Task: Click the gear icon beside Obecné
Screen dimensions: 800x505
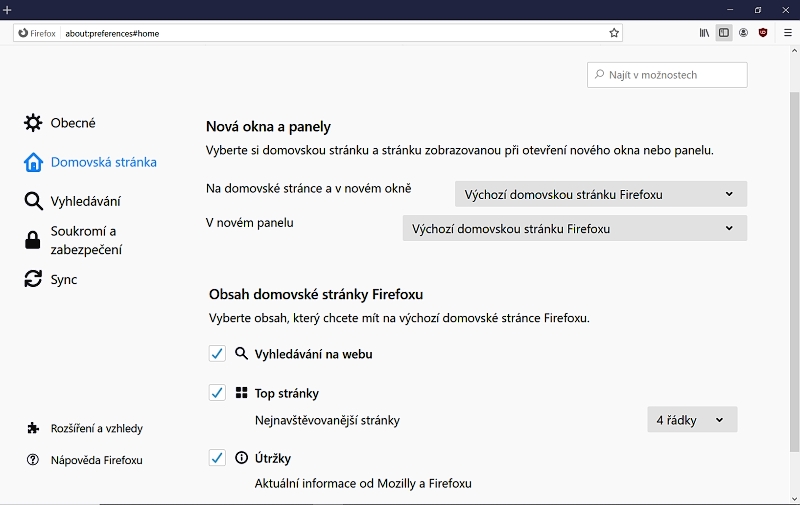Action: click(33, 123)
